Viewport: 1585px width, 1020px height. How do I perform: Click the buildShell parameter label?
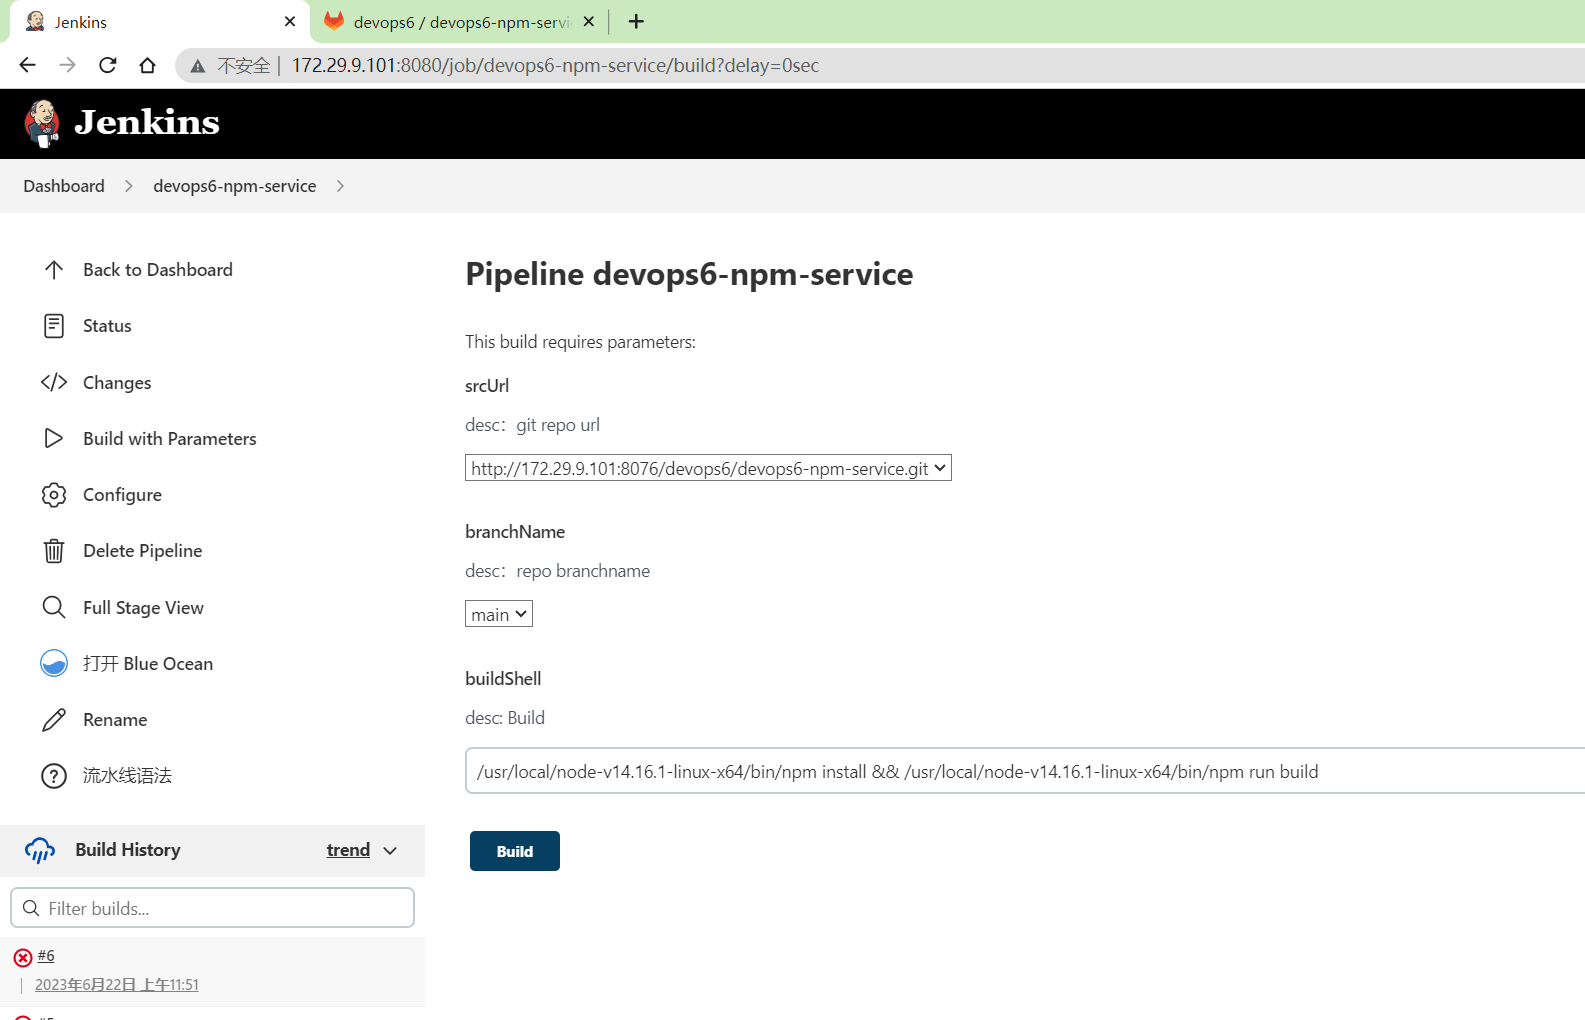(503, 679)
